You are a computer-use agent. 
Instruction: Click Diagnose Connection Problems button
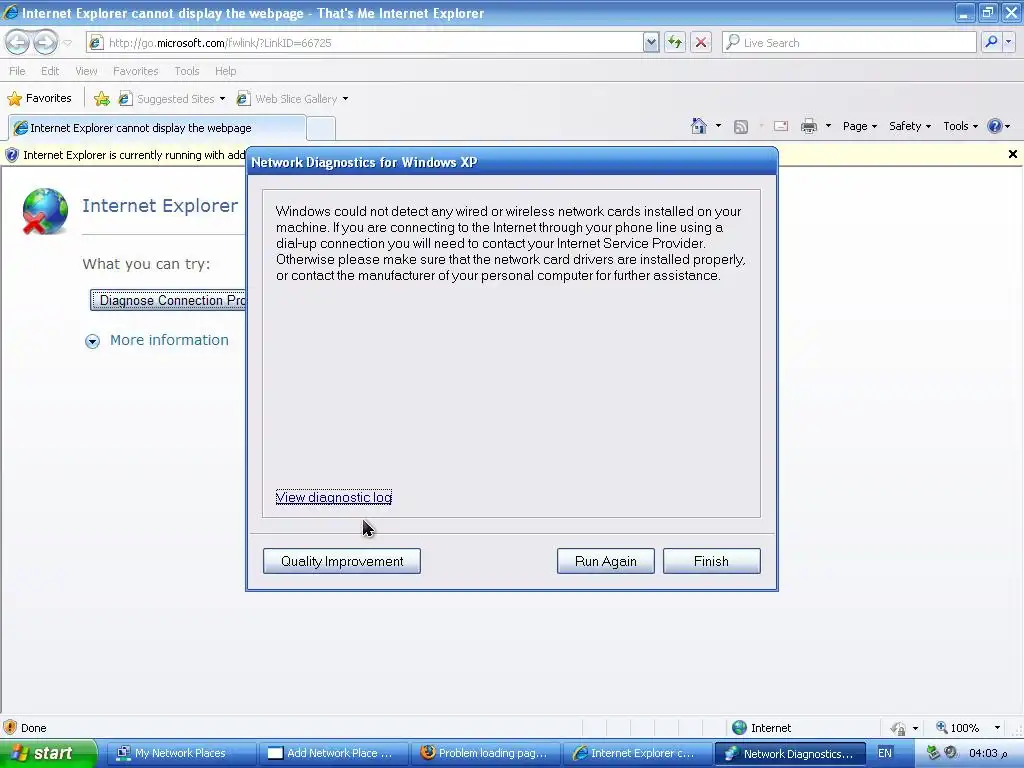pos(168,300)
